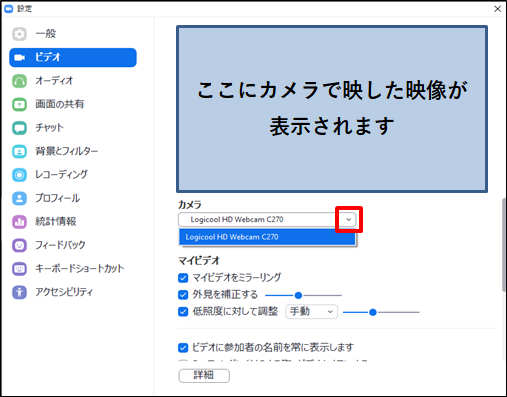The width and height of the screenshot is (507, 397).
Task: Click the camera combo box field
Action: 267,220
